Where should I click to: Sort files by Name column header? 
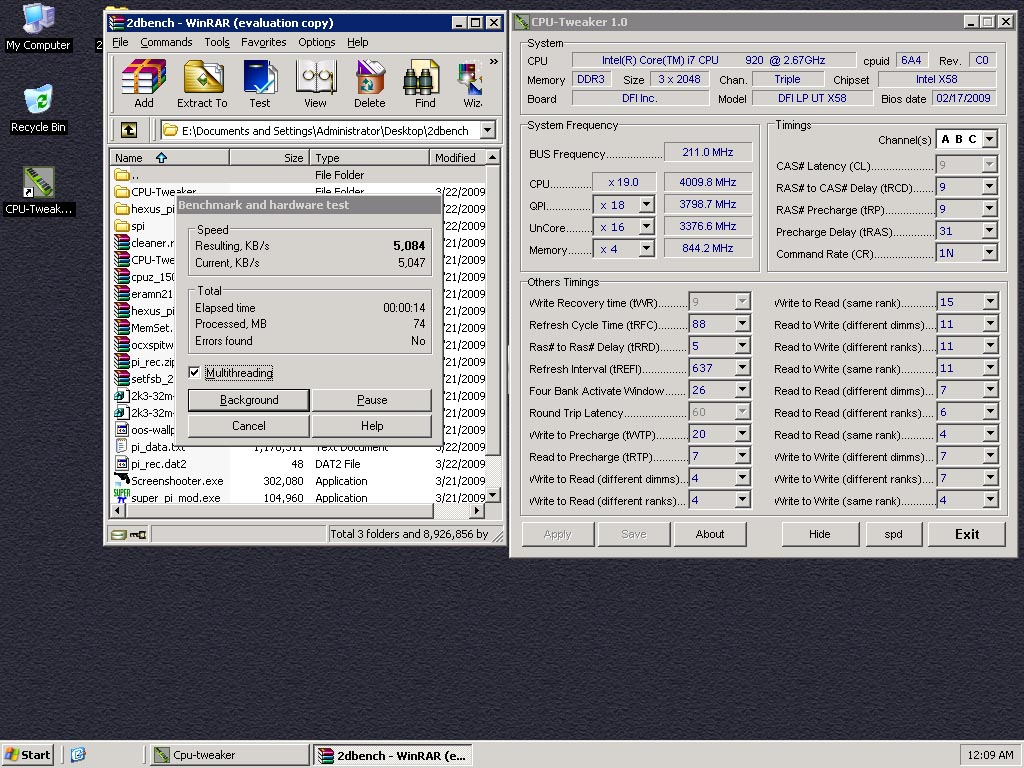tap(170, 157)
